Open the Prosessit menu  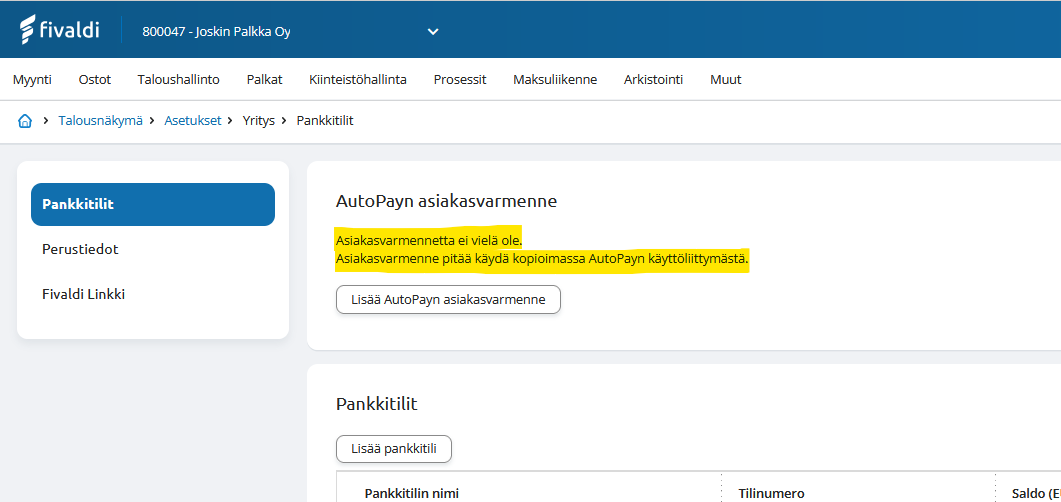(460, 80)
